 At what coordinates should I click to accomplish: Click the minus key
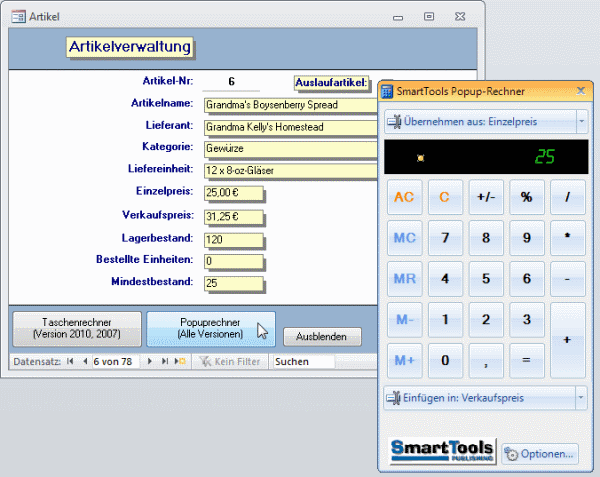tap(568, 279)
